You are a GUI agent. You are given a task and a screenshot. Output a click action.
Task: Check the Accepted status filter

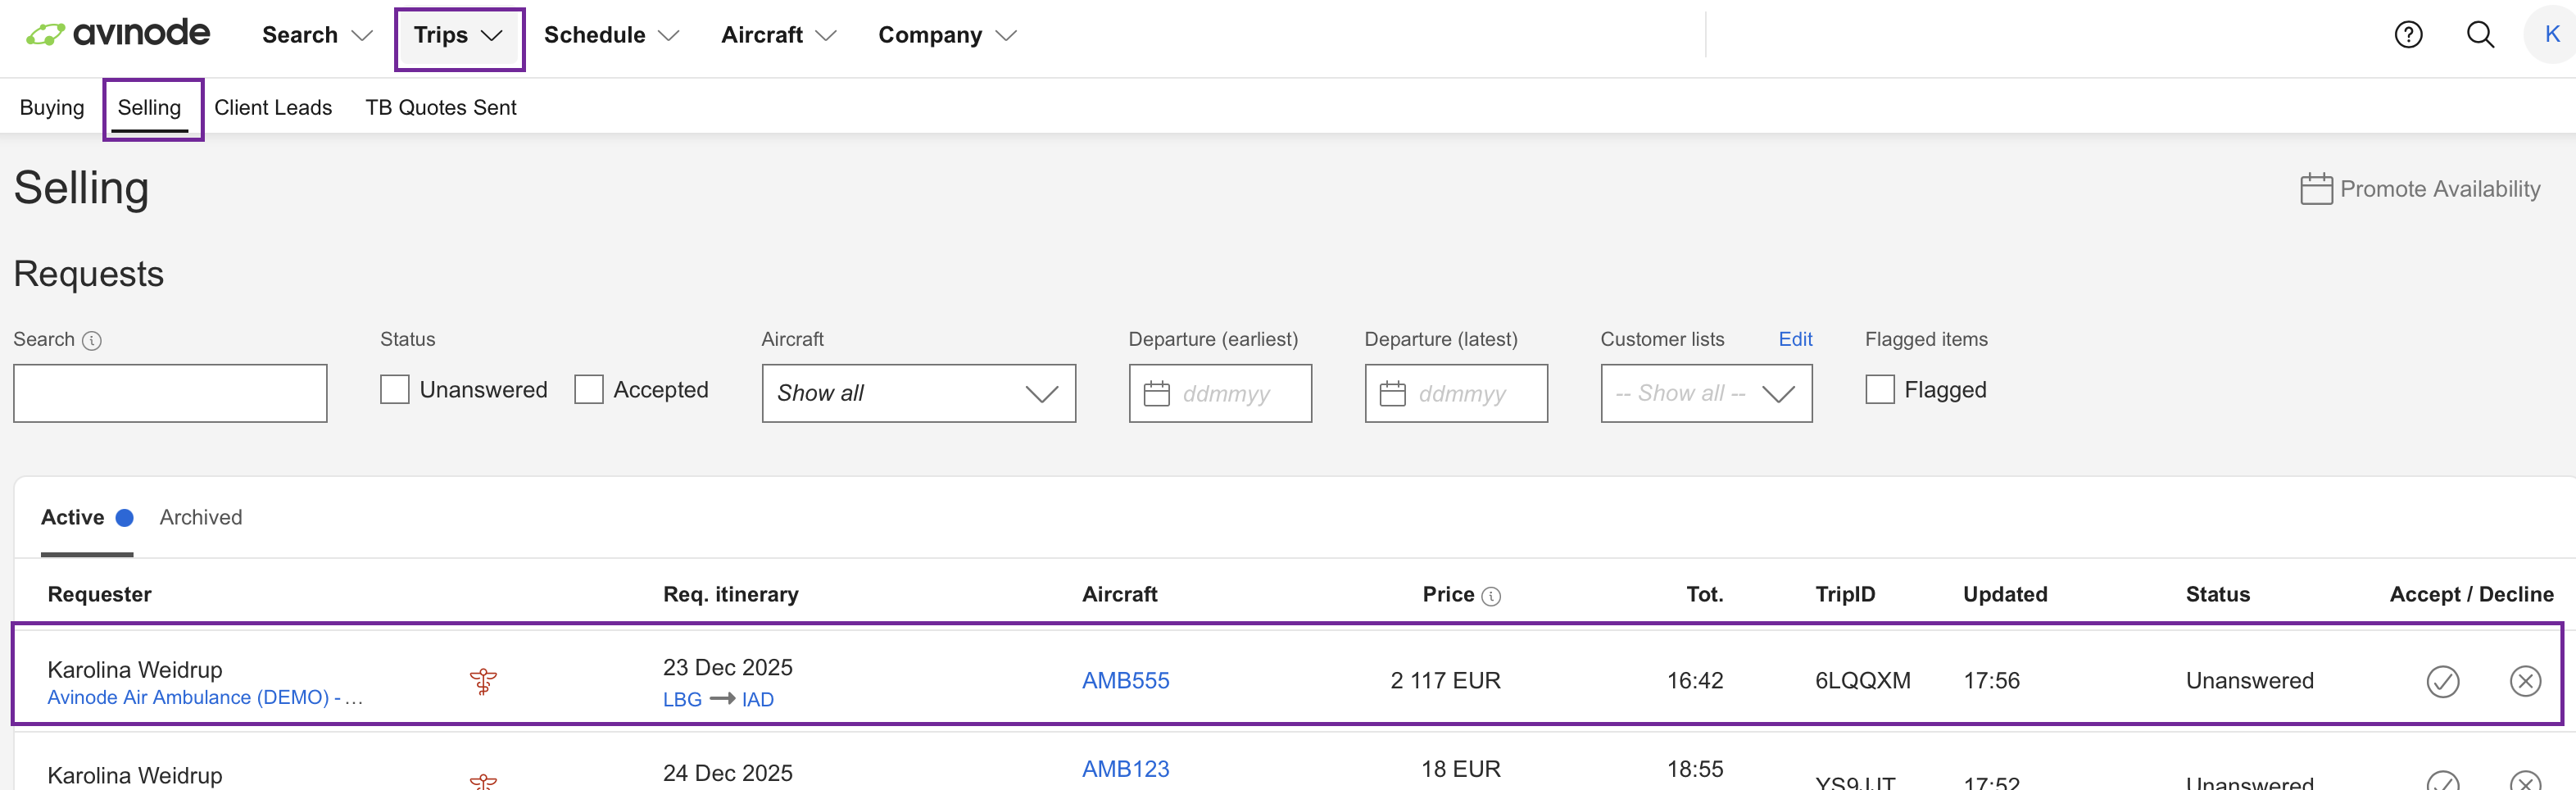coord(589,390)
